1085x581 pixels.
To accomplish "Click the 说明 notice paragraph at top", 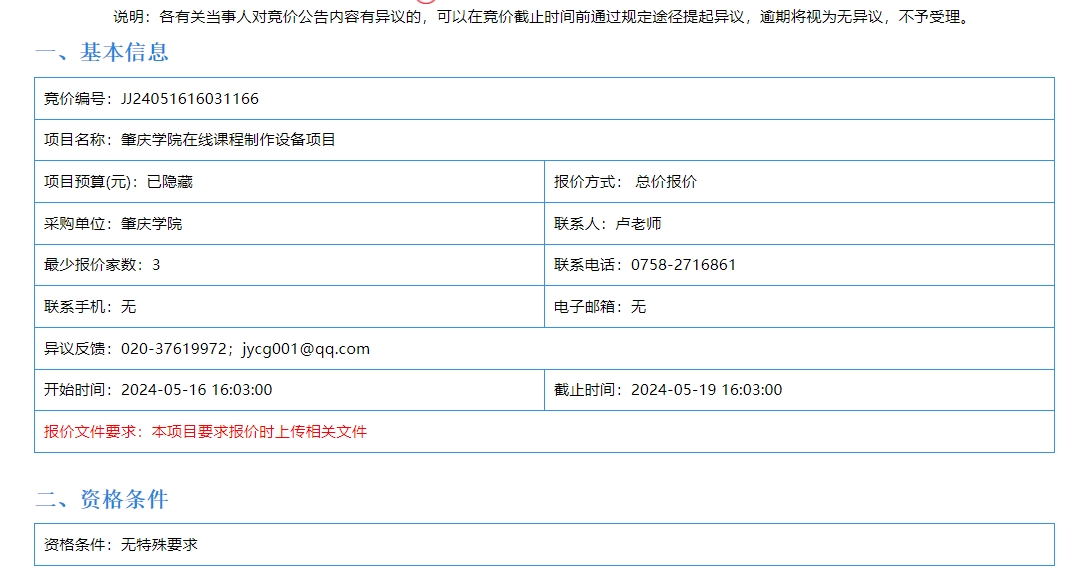I will pos(541,17).
